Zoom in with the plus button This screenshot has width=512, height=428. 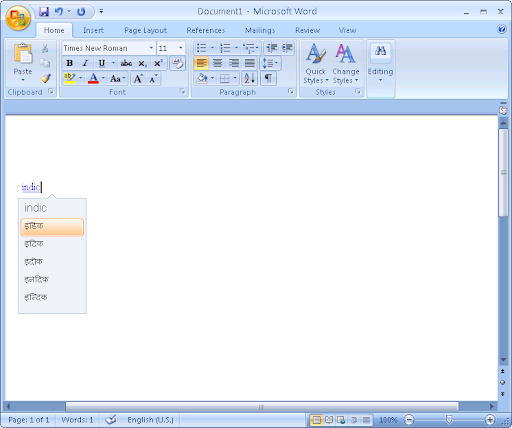[490, 420]
